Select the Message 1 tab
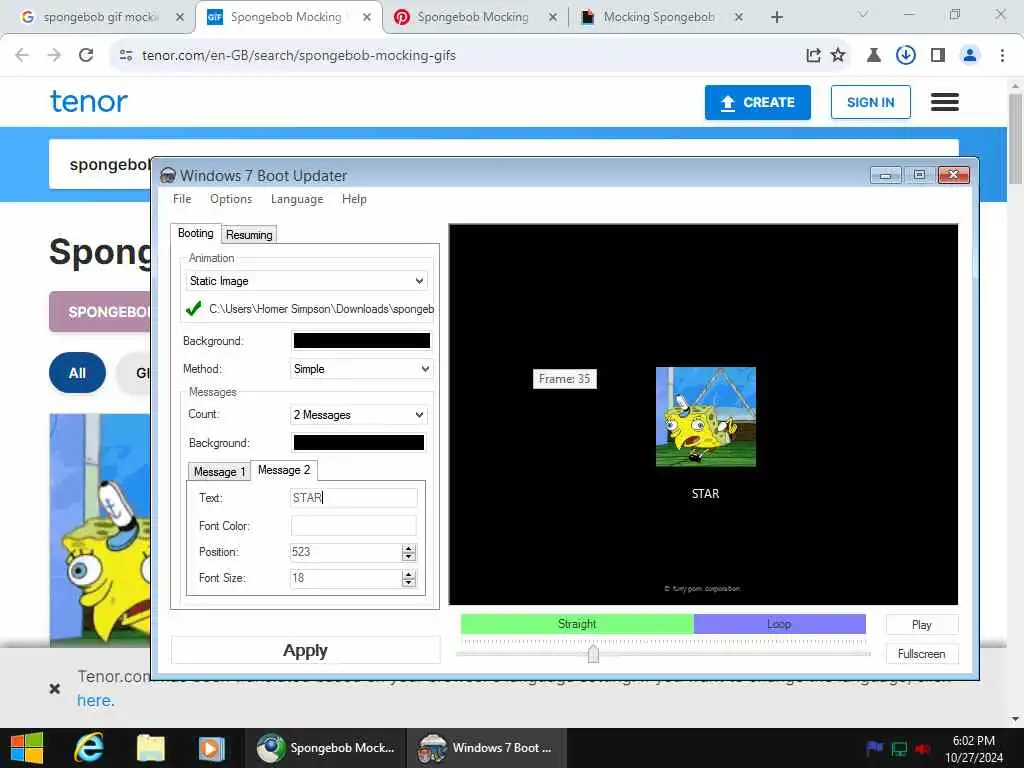This screenshot has width=1024, height=768. coord(219,472)
